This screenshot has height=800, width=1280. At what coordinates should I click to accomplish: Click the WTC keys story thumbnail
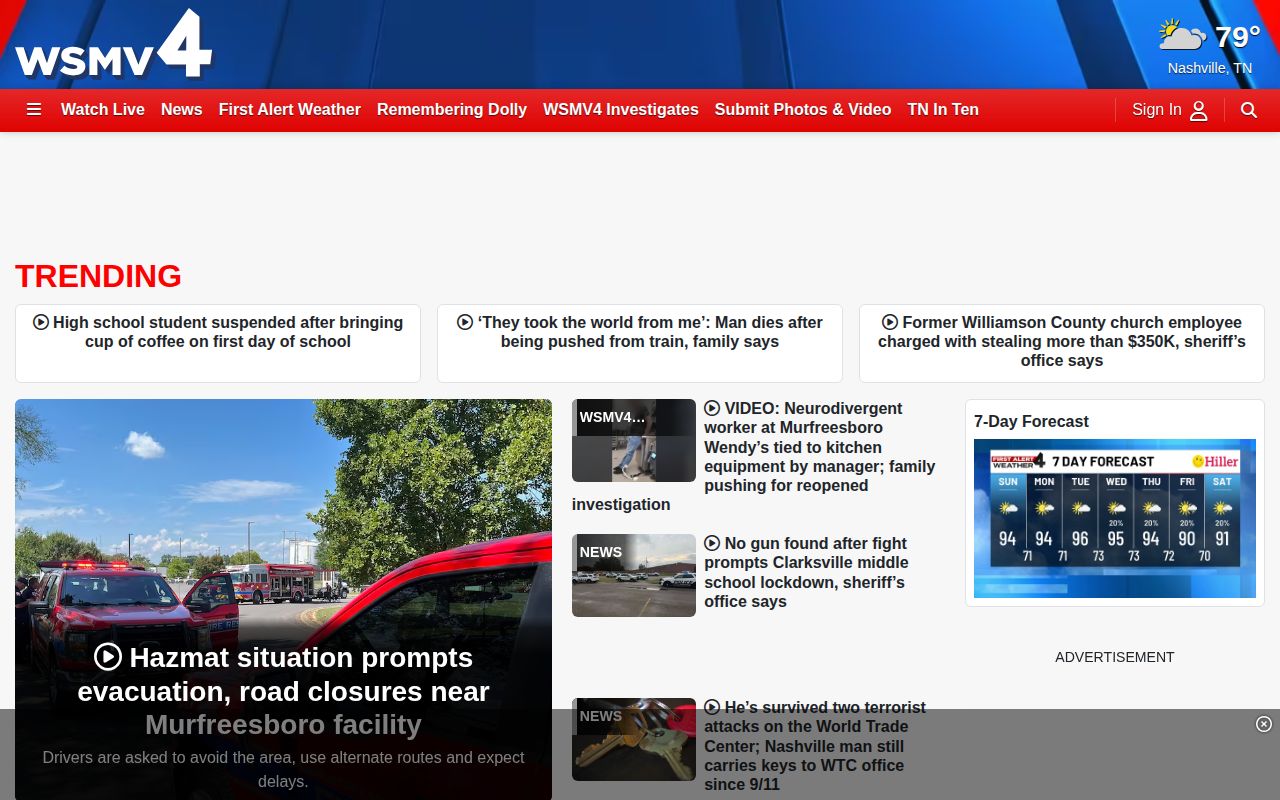point(634,739)
